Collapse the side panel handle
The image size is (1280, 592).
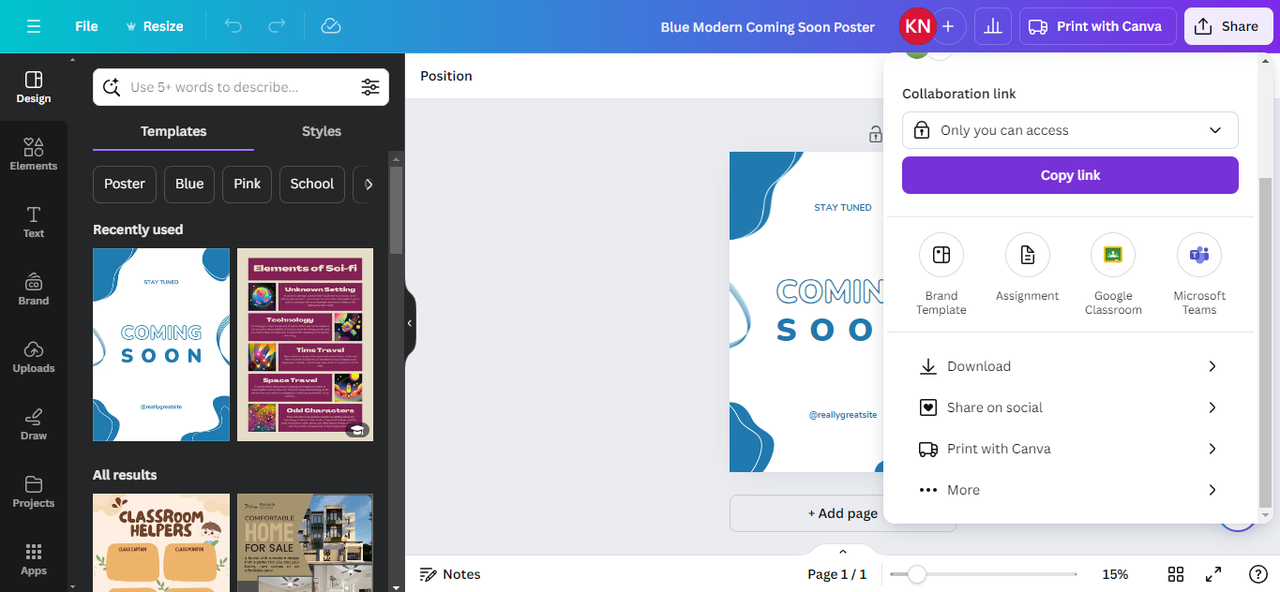tap(410, 323)
